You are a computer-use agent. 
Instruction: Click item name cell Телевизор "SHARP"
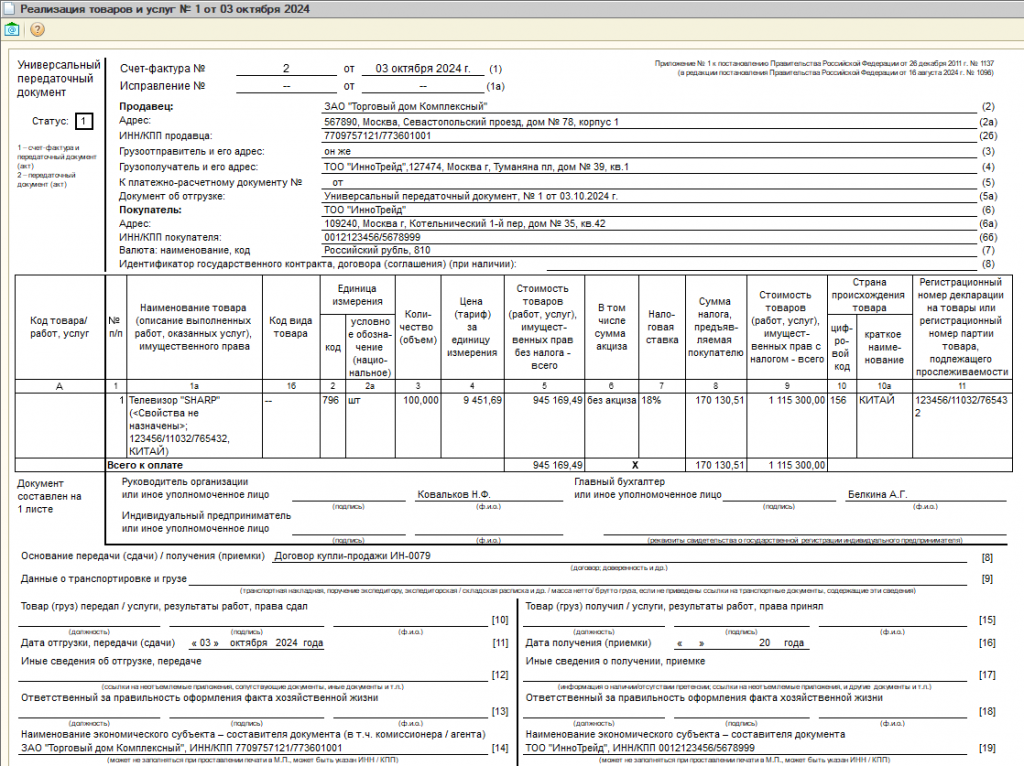click(x=194, y=425)
